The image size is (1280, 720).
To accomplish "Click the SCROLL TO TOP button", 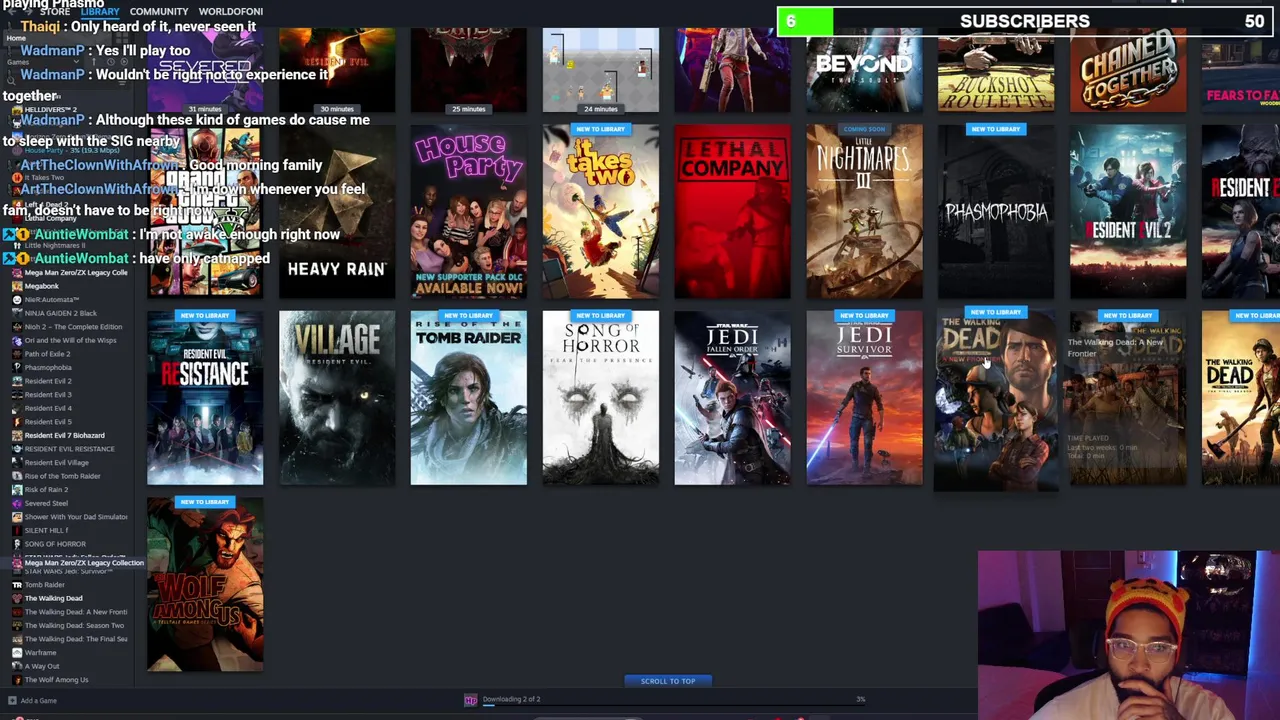I will [668, 681].
